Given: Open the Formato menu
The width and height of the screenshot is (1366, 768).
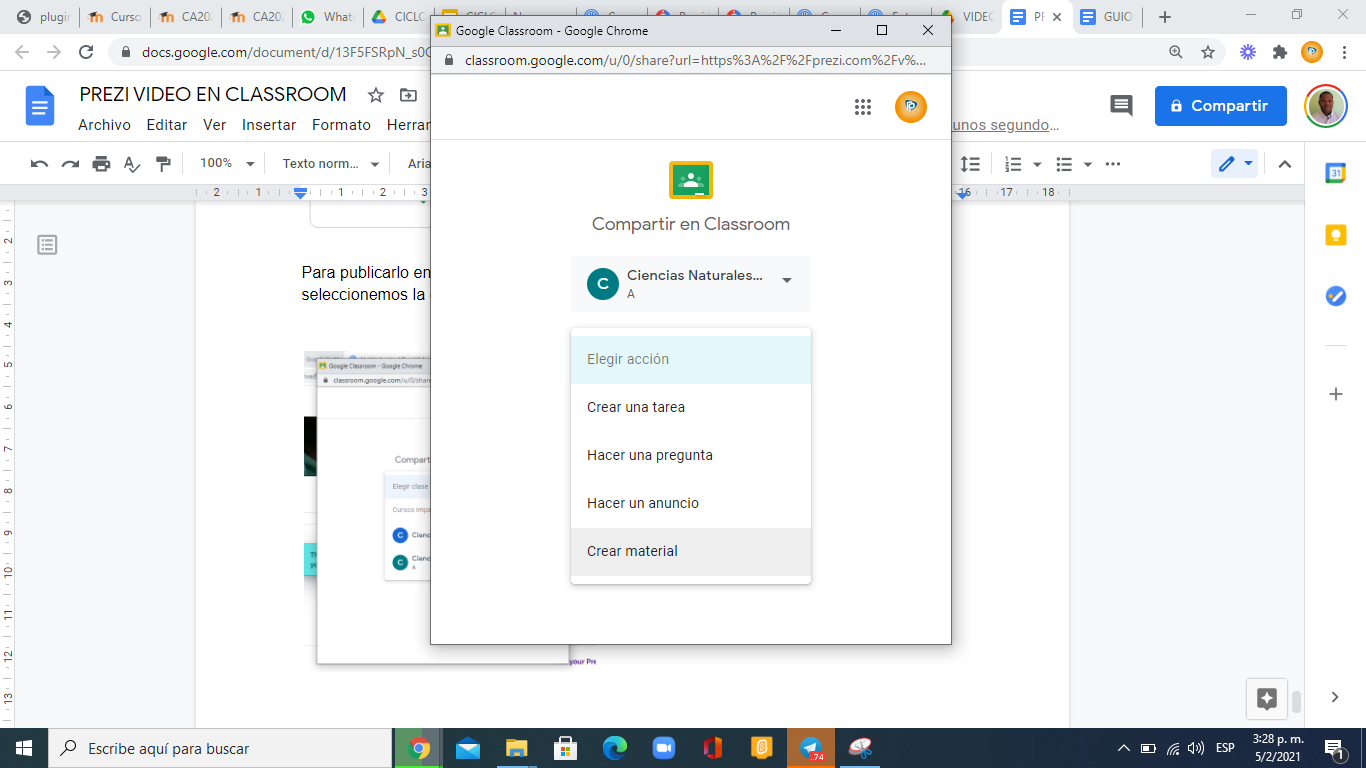Looking at the screenshot, I should (x=341, y=125).
